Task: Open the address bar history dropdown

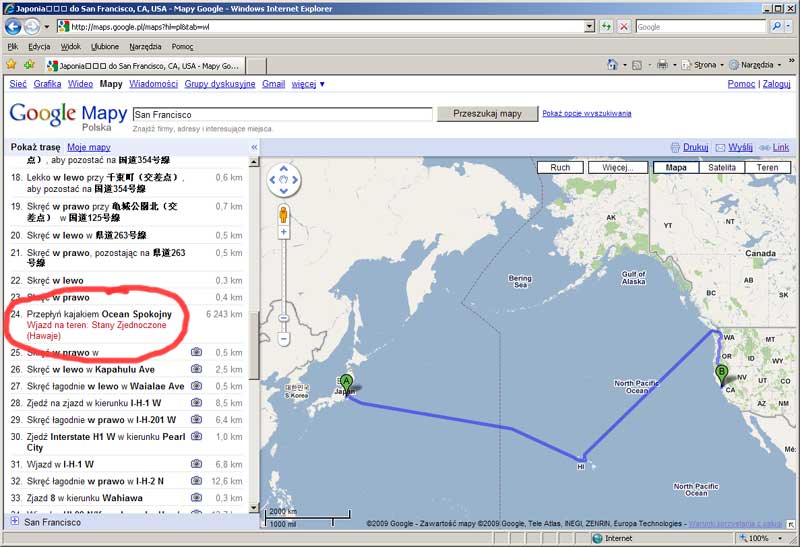Action: pyautogui.click(x=589, y=27)
